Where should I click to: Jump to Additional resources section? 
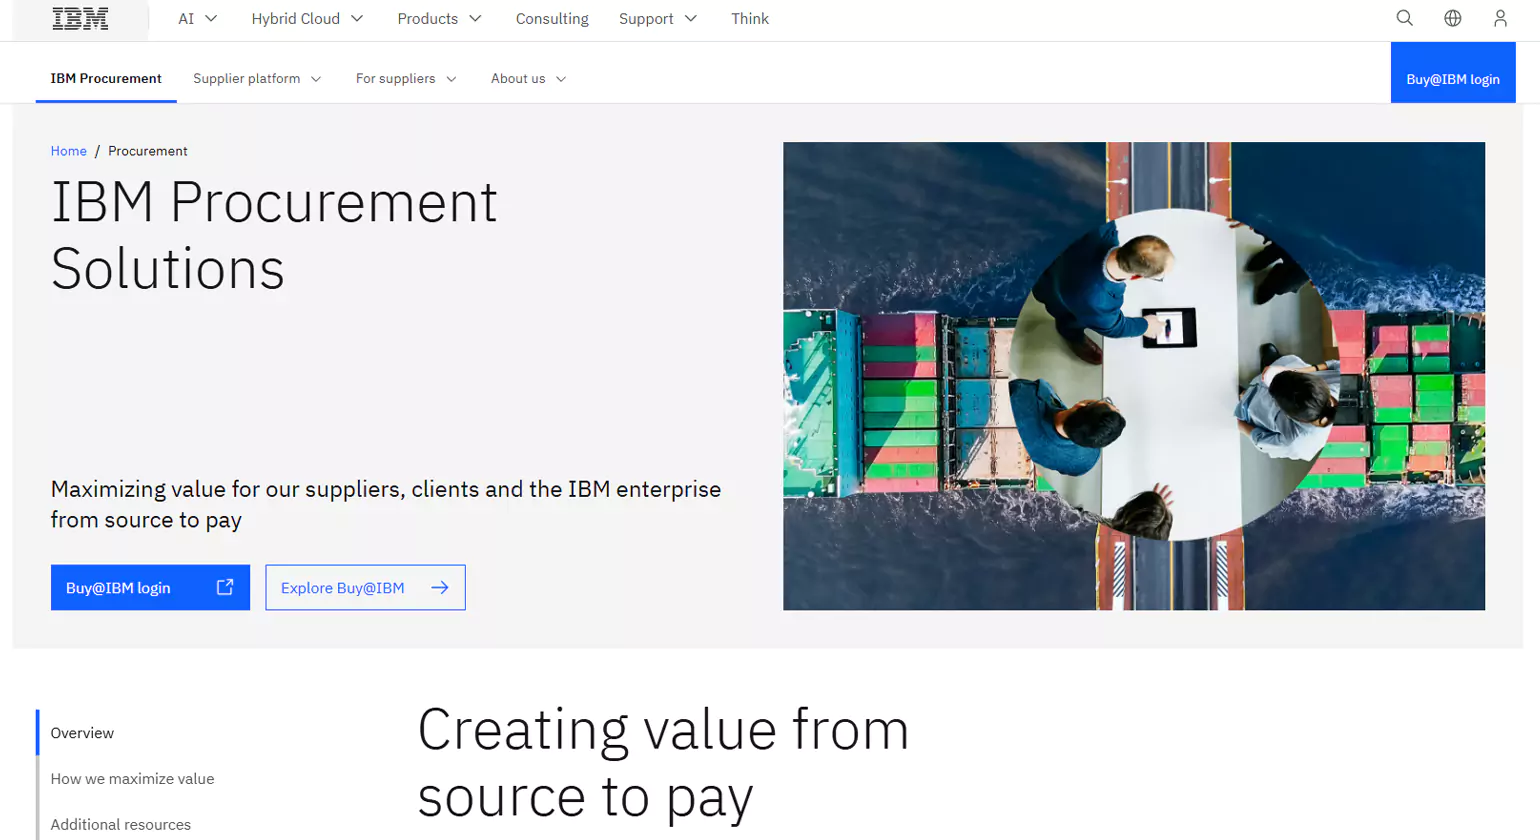tap(120, 825)
